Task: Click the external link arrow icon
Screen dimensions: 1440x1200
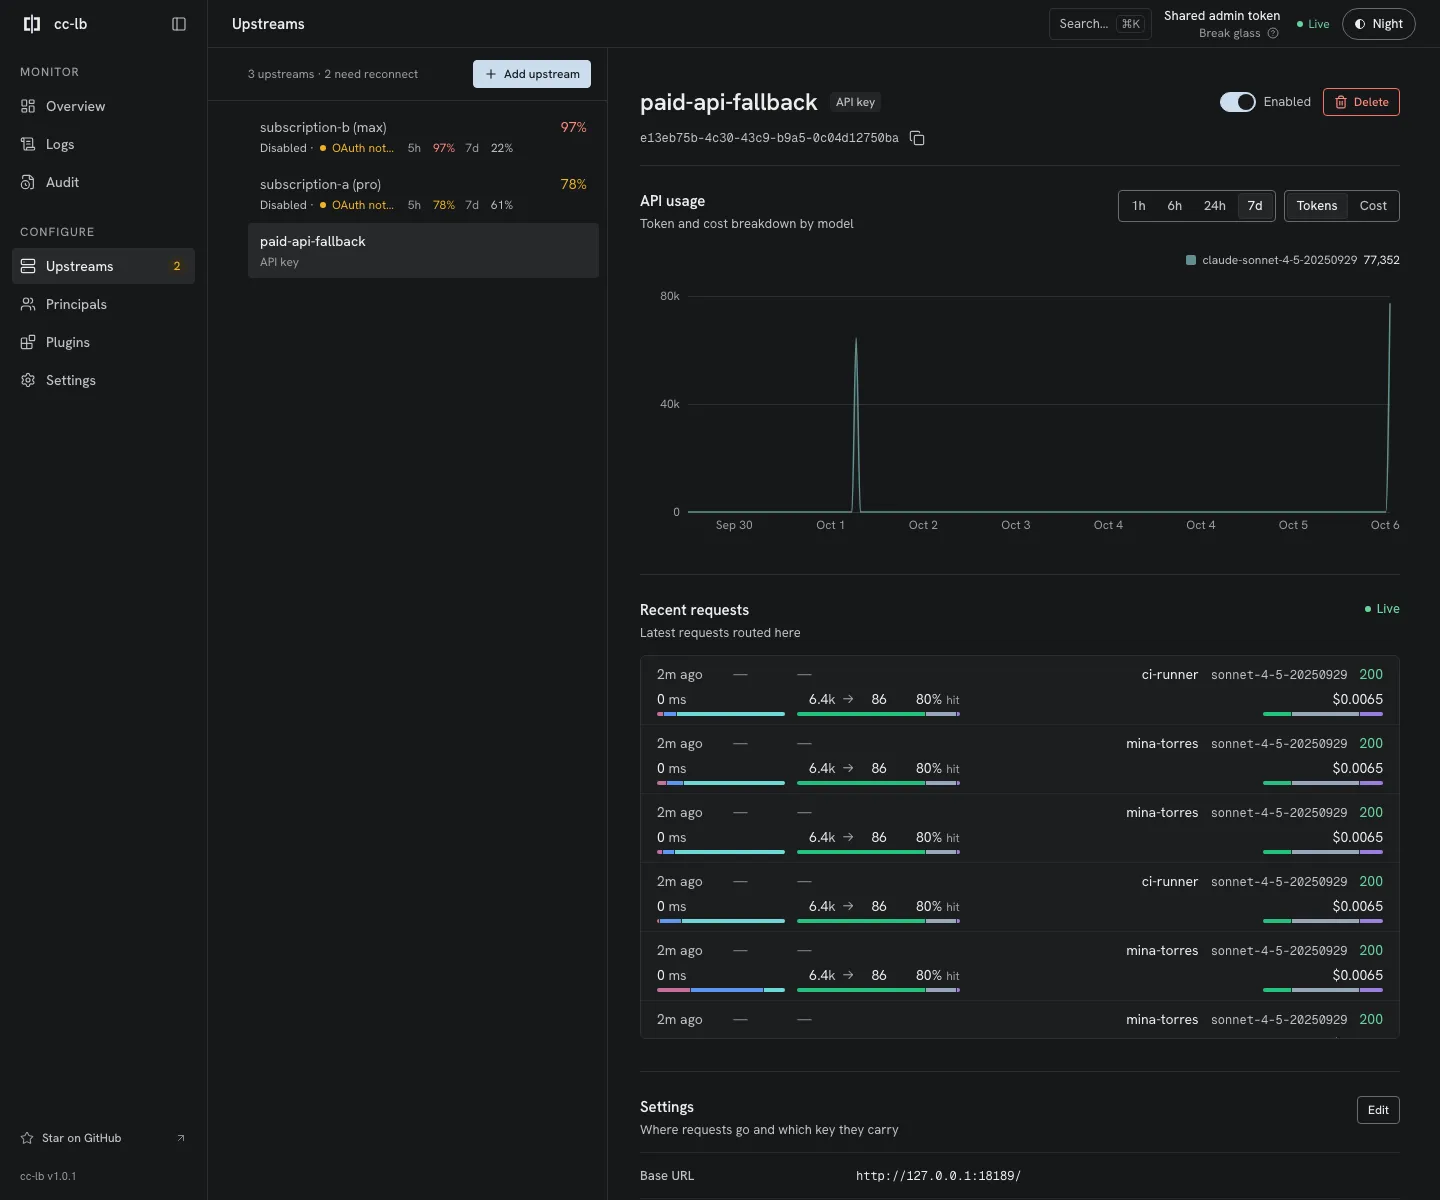Action: (181, 1138)
